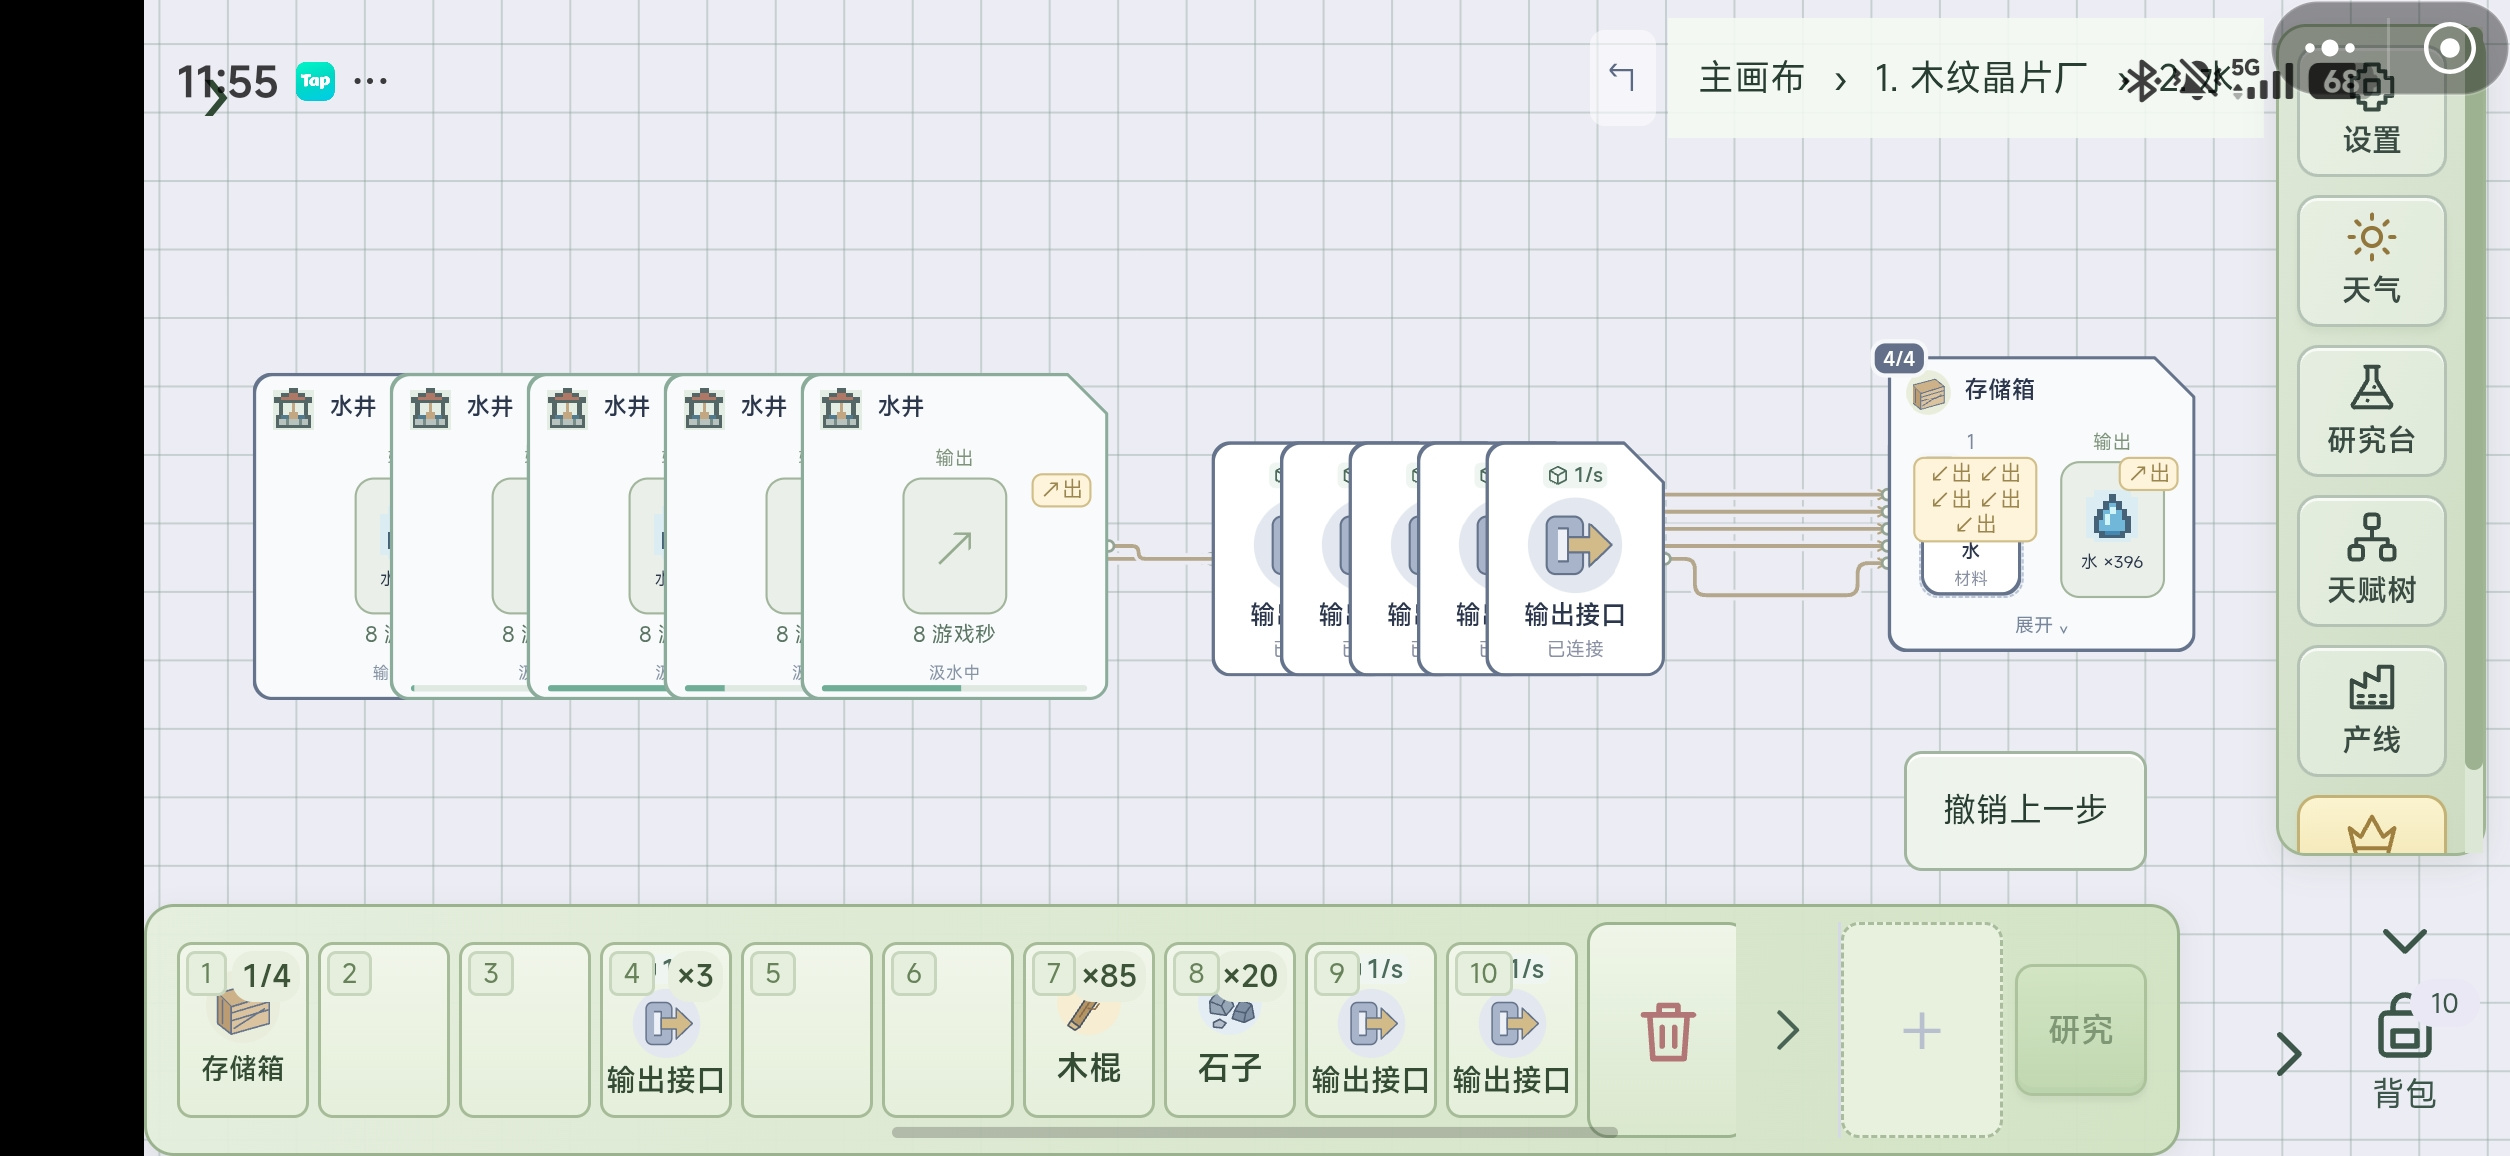Click 撤销上一步 undo button
The image size is (2510, 1156).
(x=2025, y=810)
